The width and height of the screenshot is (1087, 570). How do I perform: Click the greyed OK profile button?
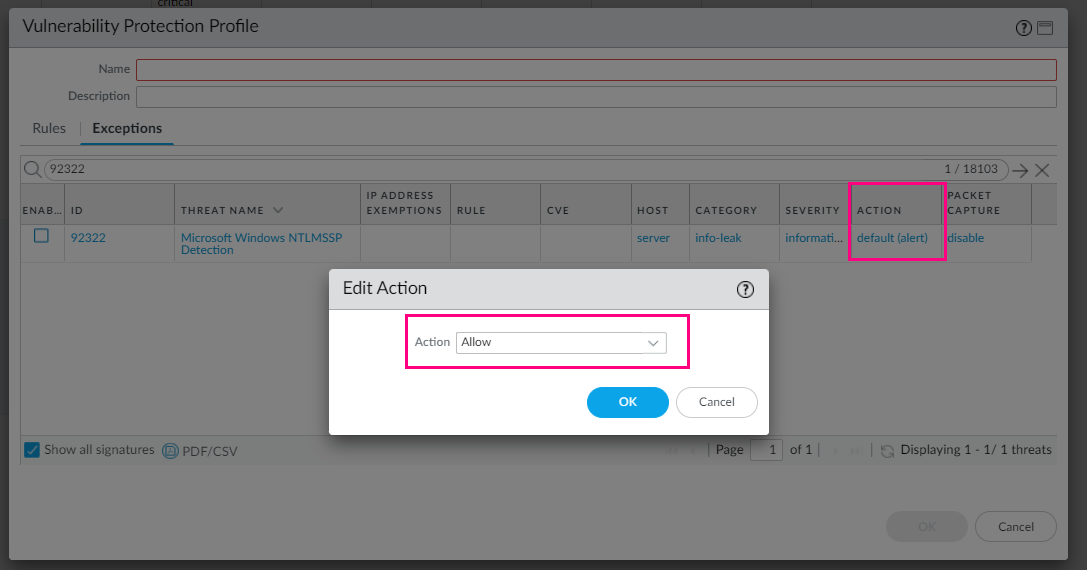[926, 527]
